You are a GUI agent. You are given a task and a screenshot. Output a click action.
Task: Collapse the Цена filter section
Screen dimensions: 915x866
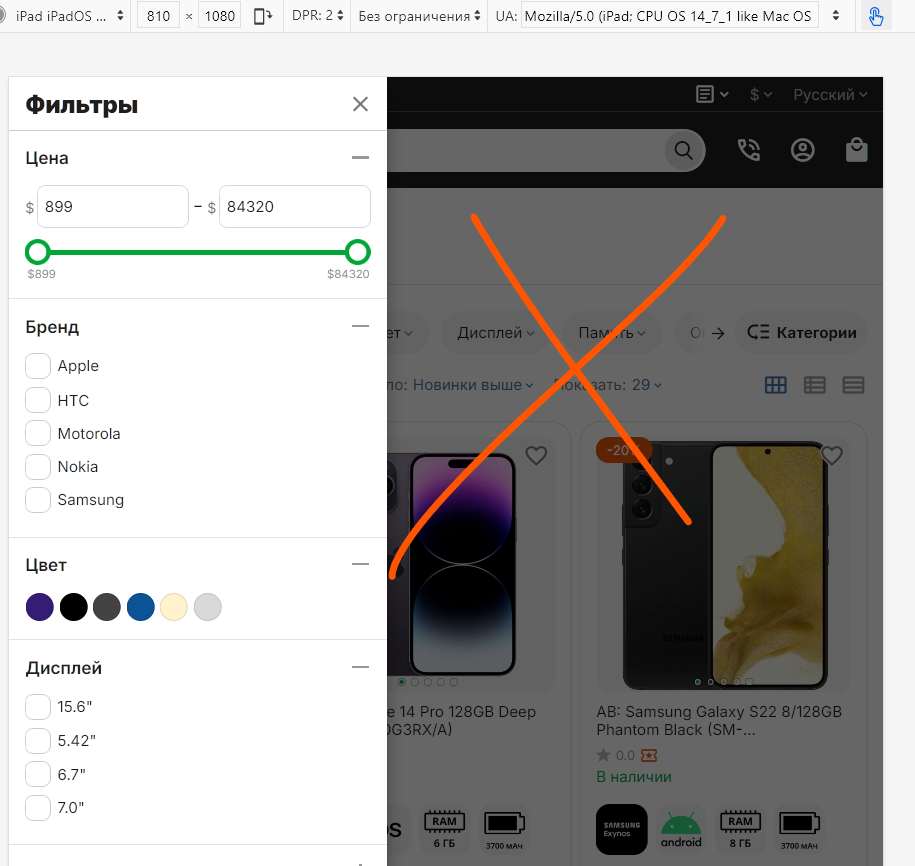tap(361, 158)
